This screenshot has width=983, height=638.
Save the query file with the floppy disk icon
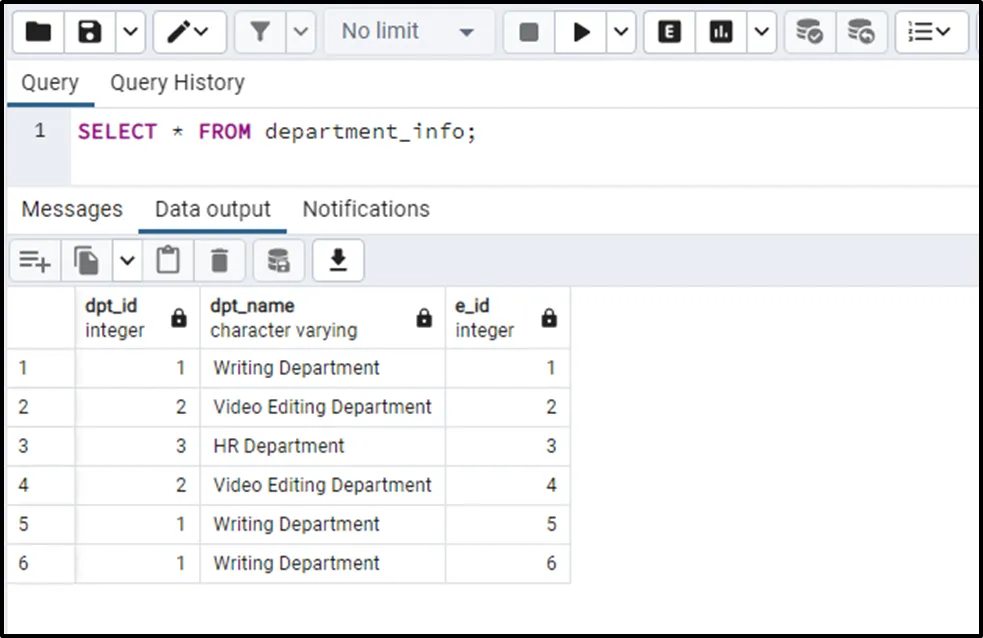(x=91, y=32)
